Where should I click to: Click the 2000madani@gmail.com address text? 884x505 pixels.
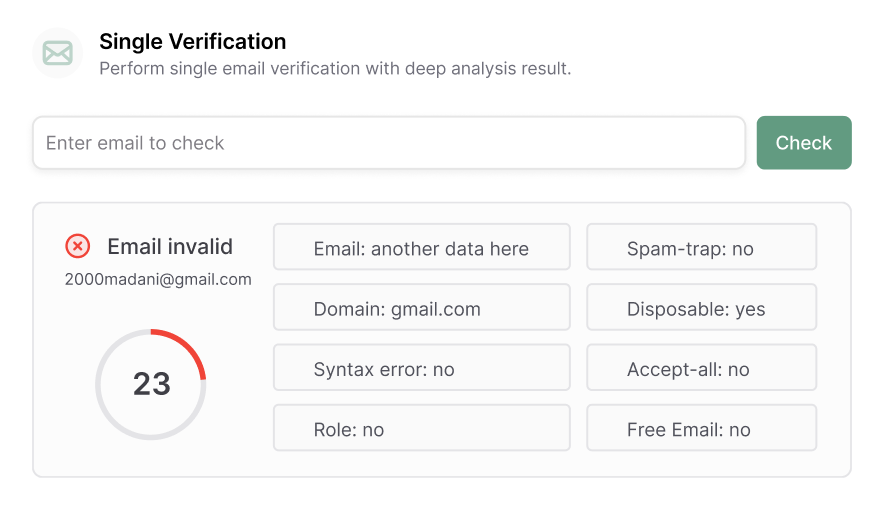158,280
